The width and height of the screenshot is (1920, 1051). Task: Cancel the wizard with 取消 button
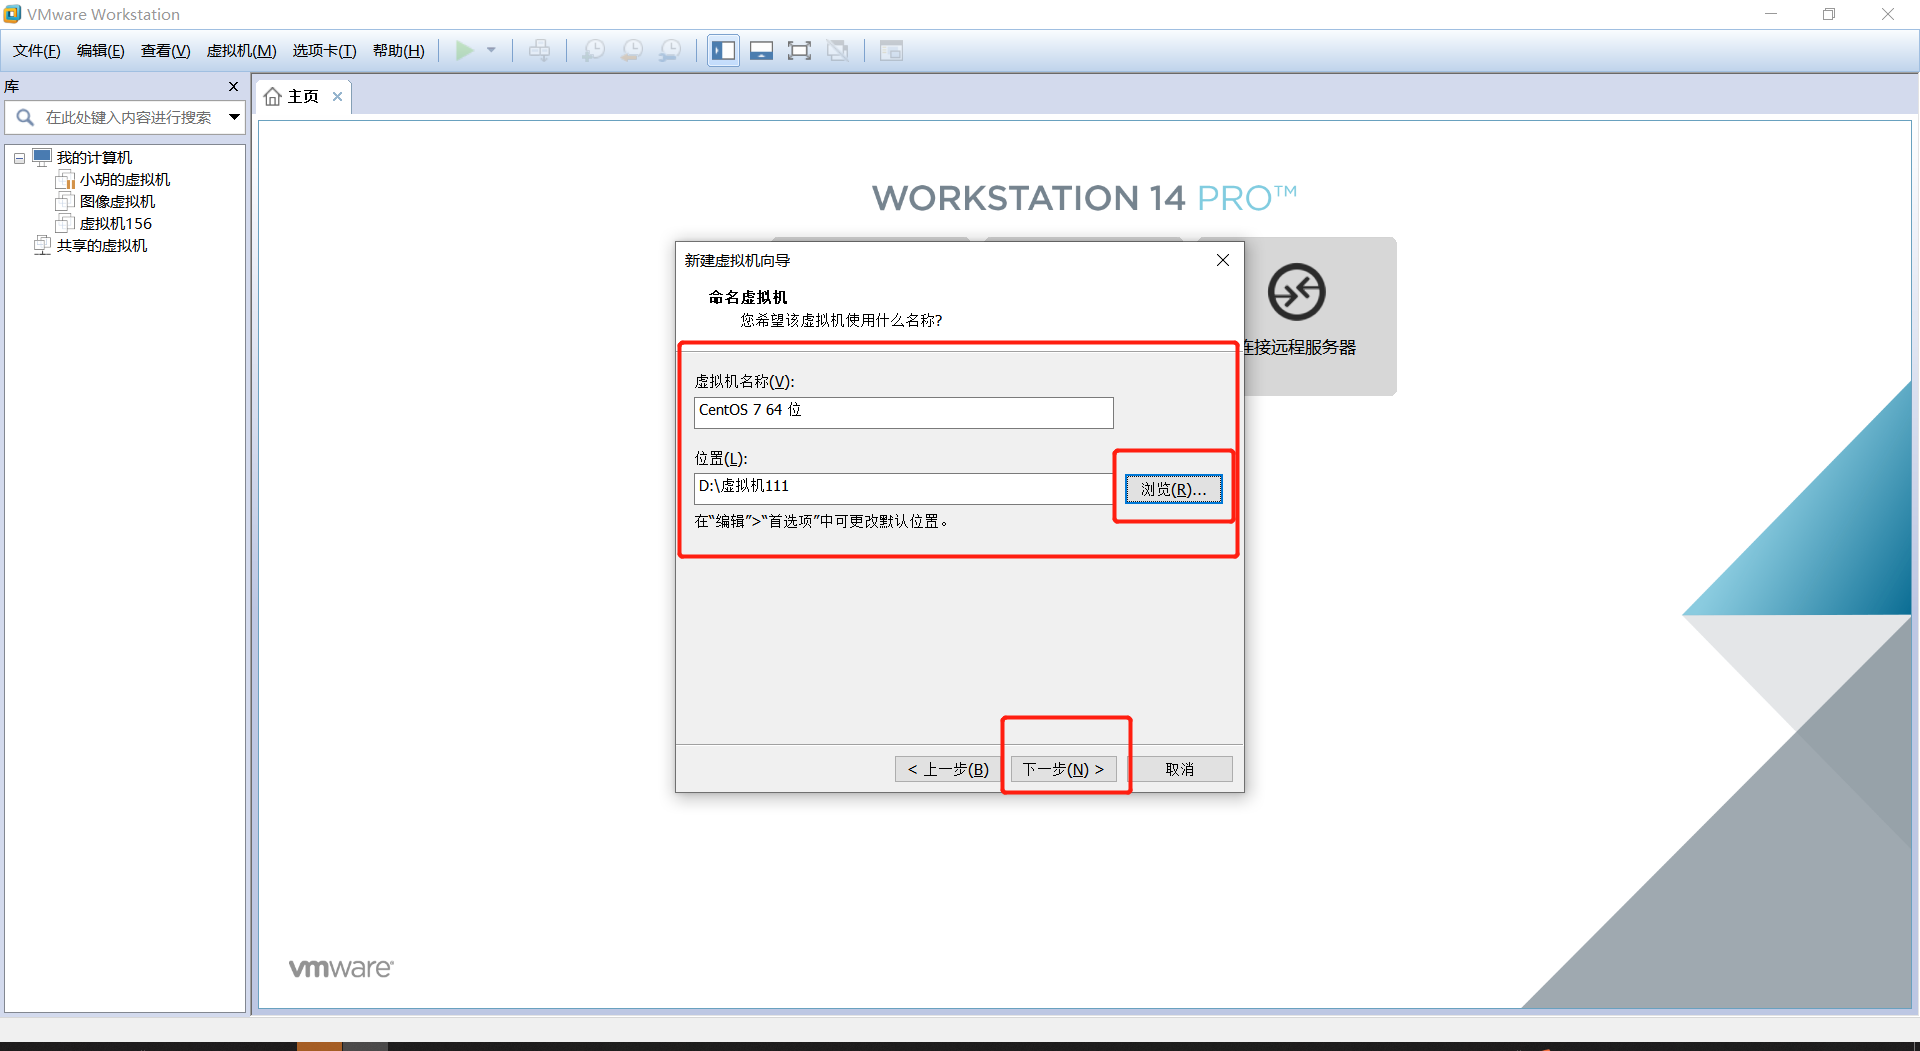pos(1180,769)
